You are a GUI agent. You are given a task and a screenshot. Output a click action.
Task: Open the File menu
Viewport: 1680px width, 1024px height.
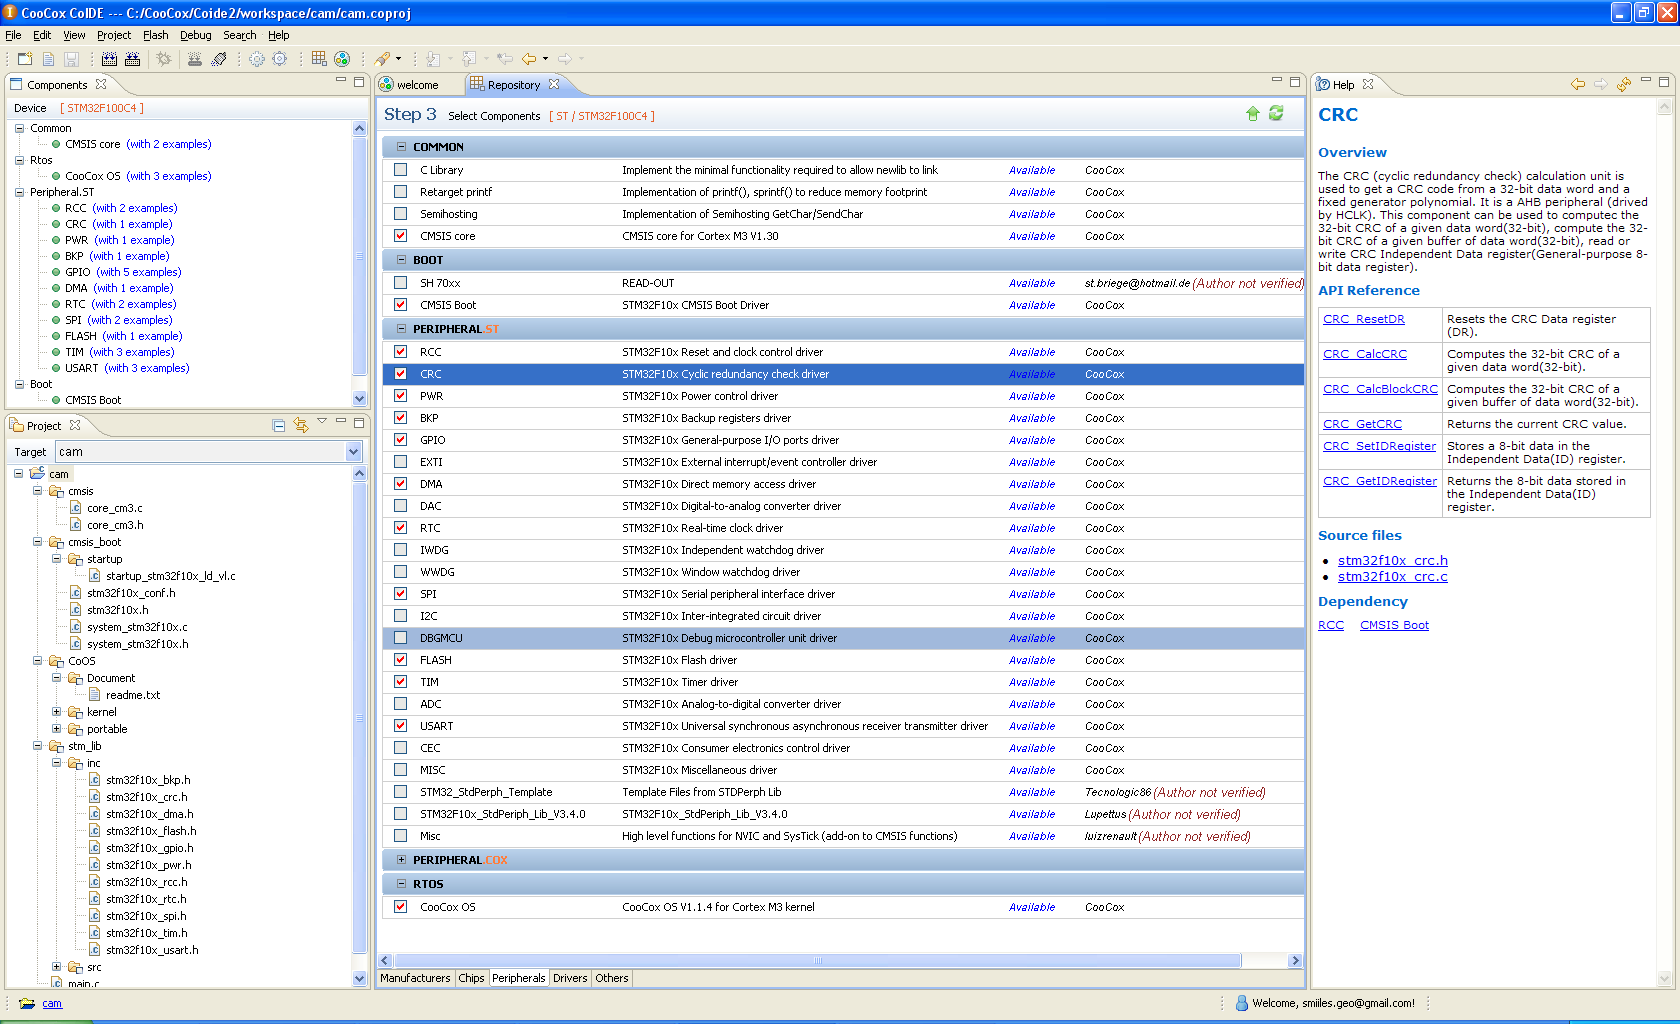[x=13, y=35]
